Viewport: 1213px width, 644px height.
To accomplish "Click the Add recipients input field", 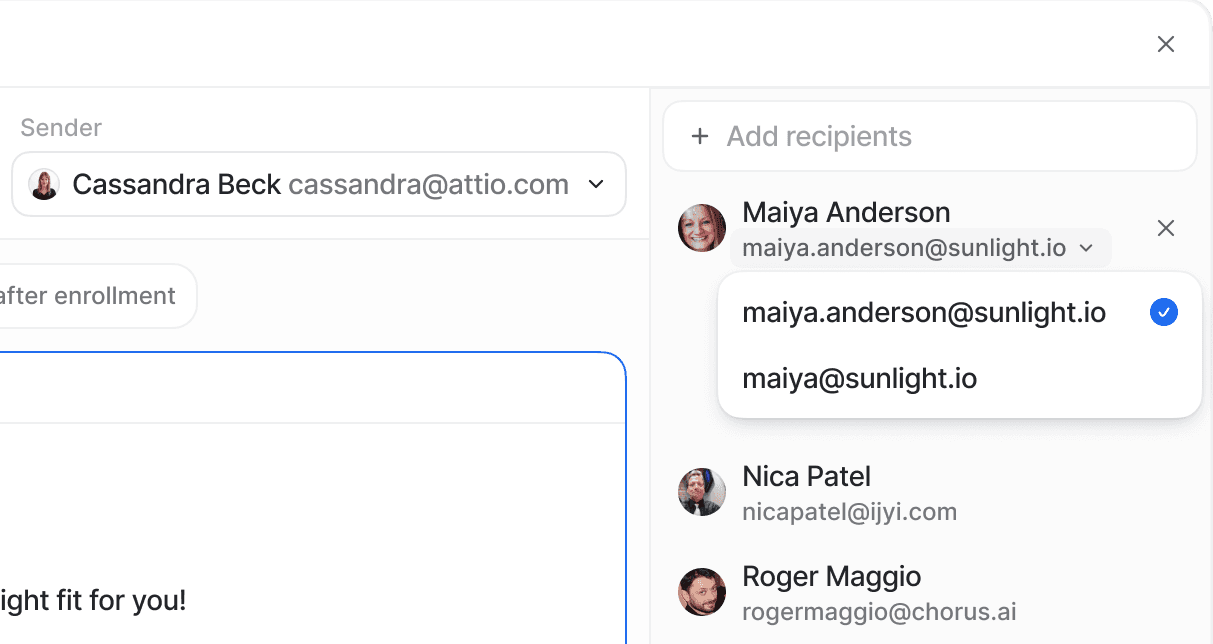I will click(930, 136).
